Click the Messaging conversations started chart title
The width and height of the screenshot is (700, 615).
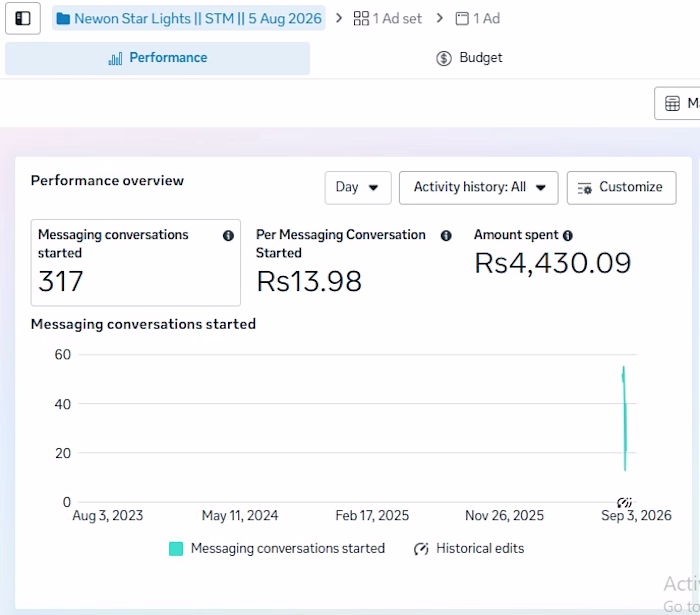click(143, 324)
